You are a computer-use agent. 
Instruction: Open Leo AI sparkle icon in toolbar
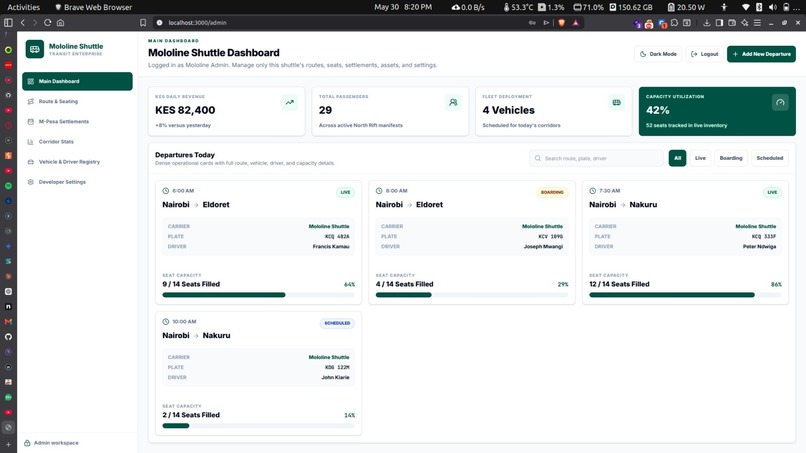[744, 23]
